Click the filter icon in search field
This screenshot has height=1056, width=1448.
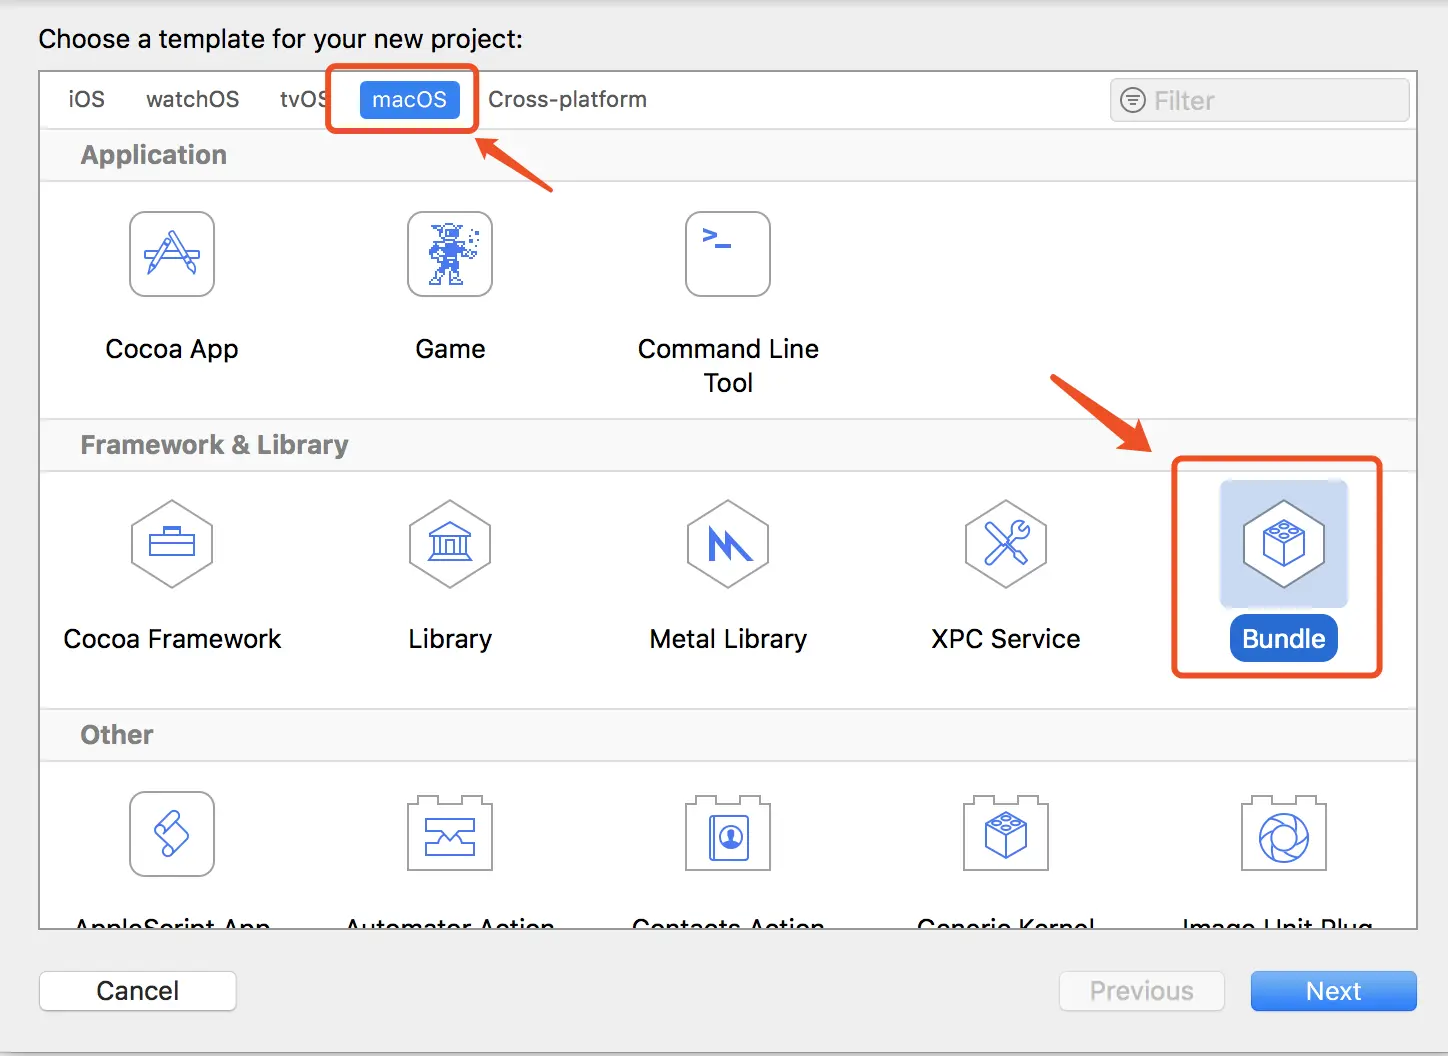click(x=1133, y=100)
